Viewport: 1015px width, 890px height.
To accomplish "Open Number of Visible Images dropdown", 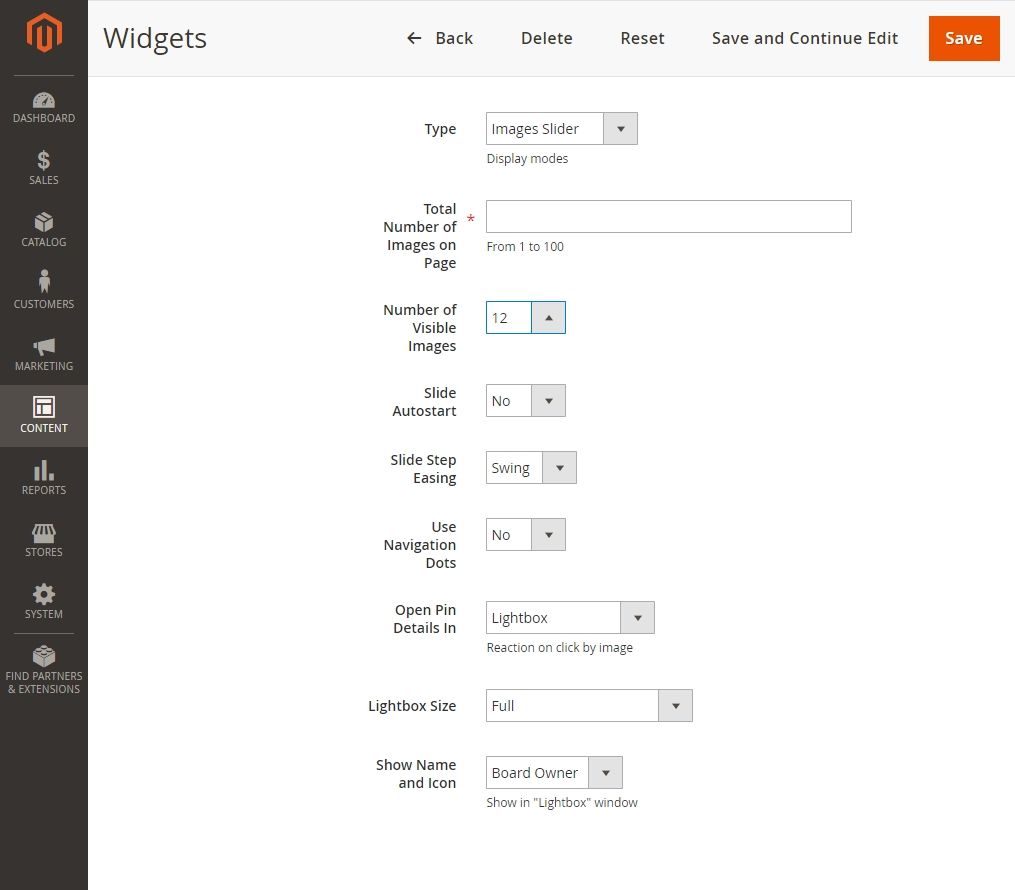I will 526,318.
